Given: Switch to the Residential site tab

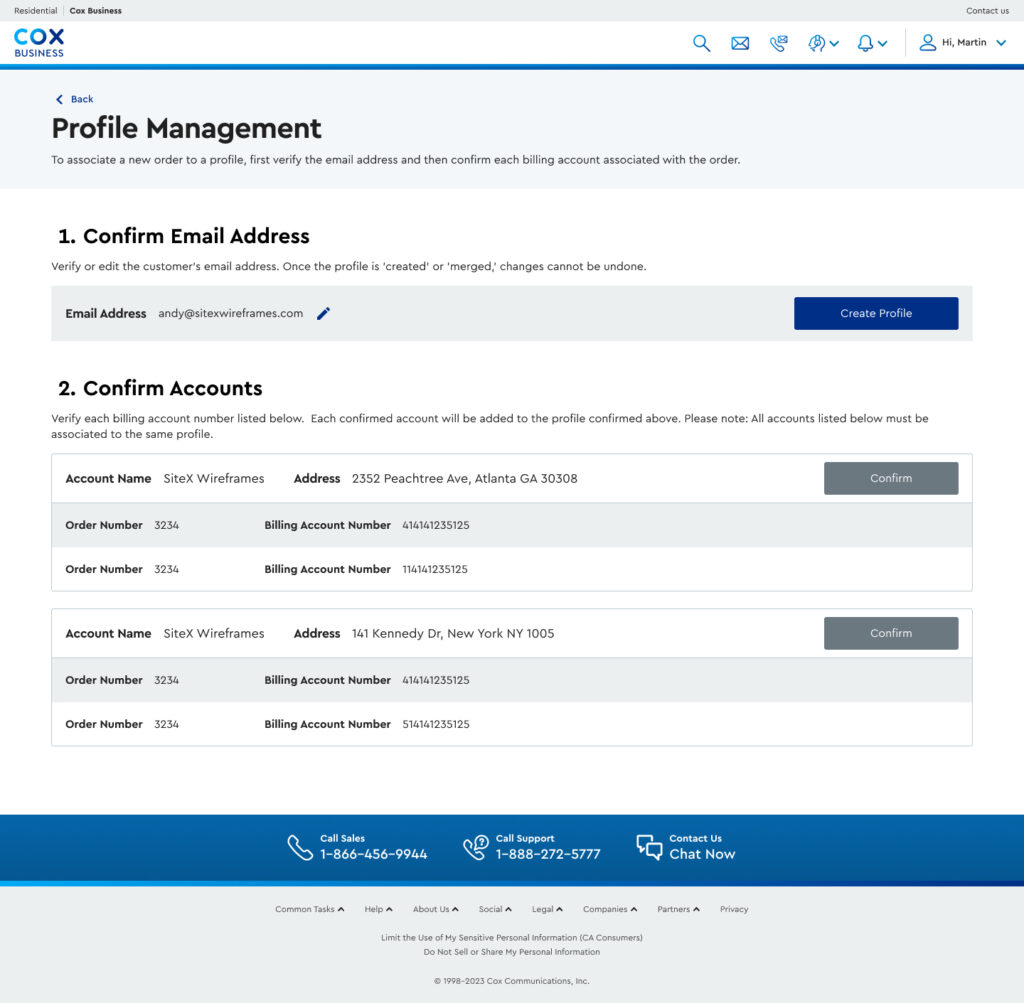Looking at the screenshot, I should pos(36,11).
